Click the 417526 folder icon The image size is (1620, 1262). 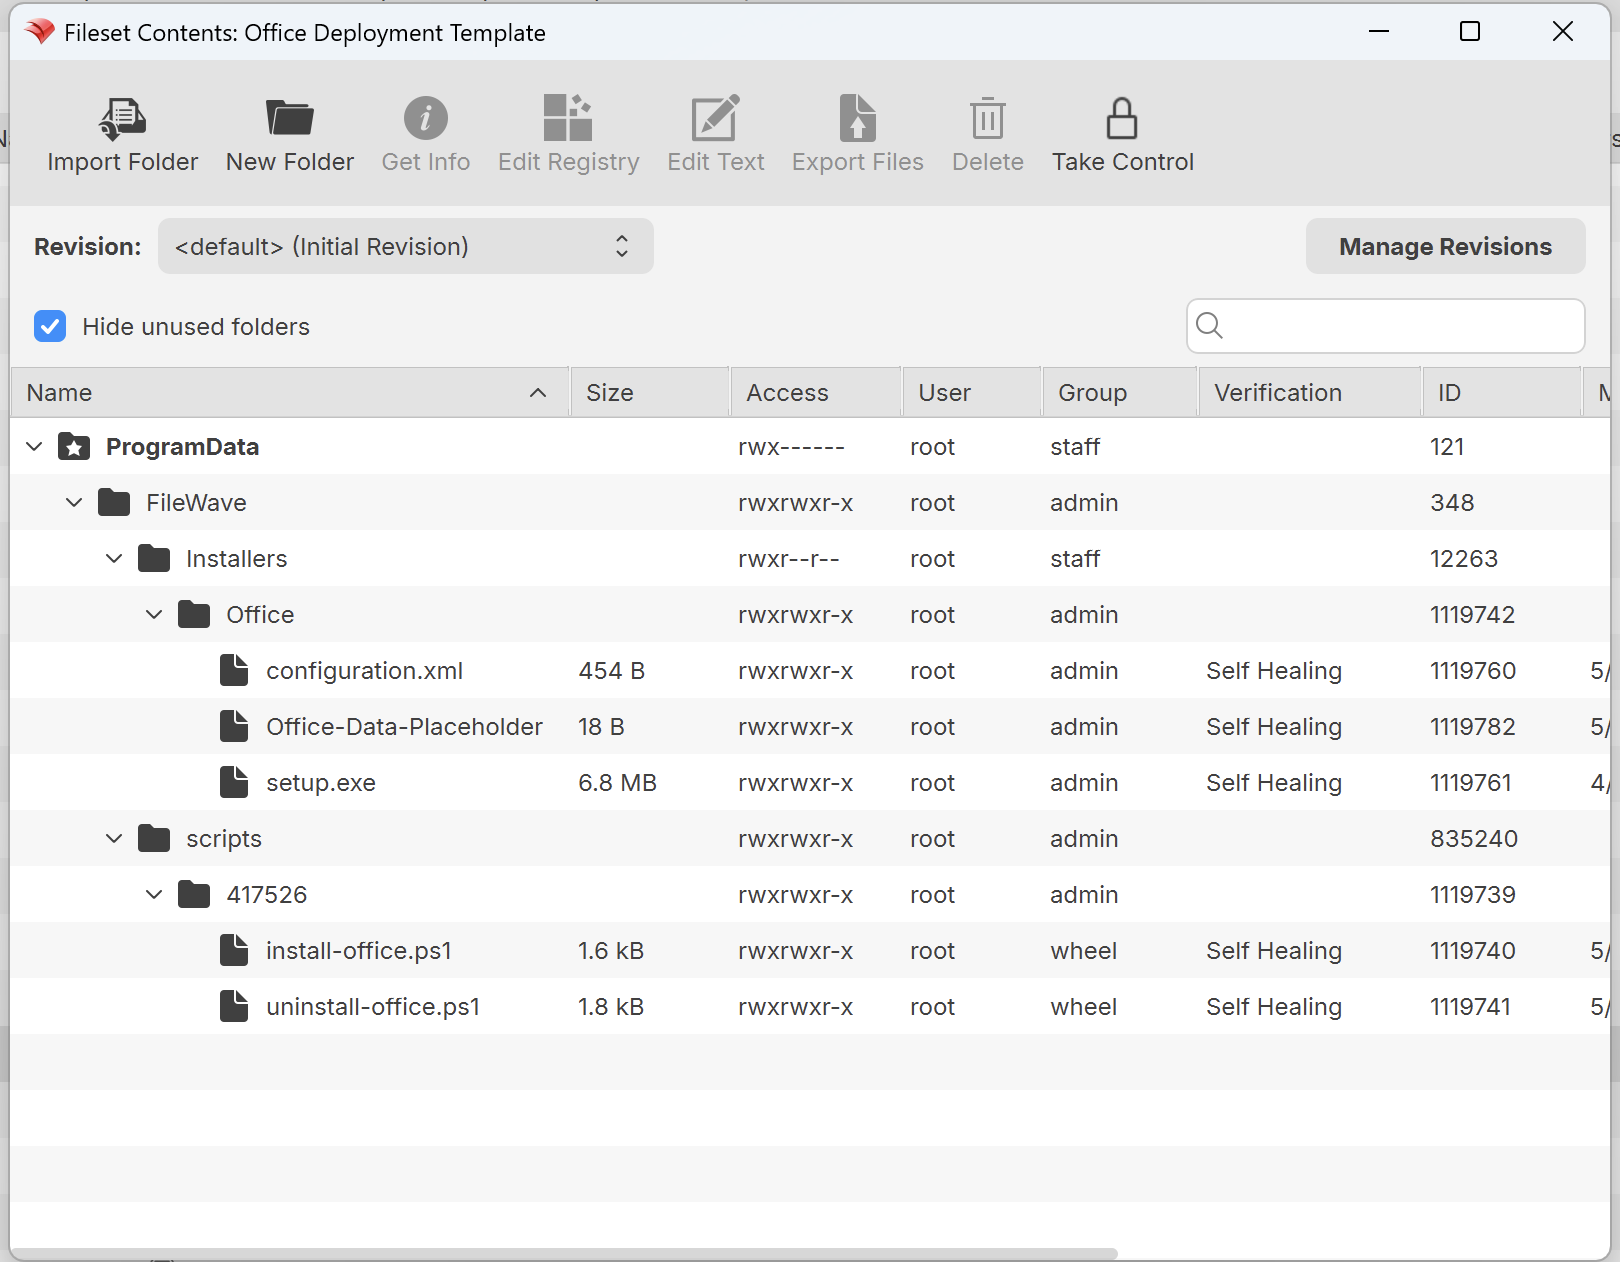pos(194,895)
